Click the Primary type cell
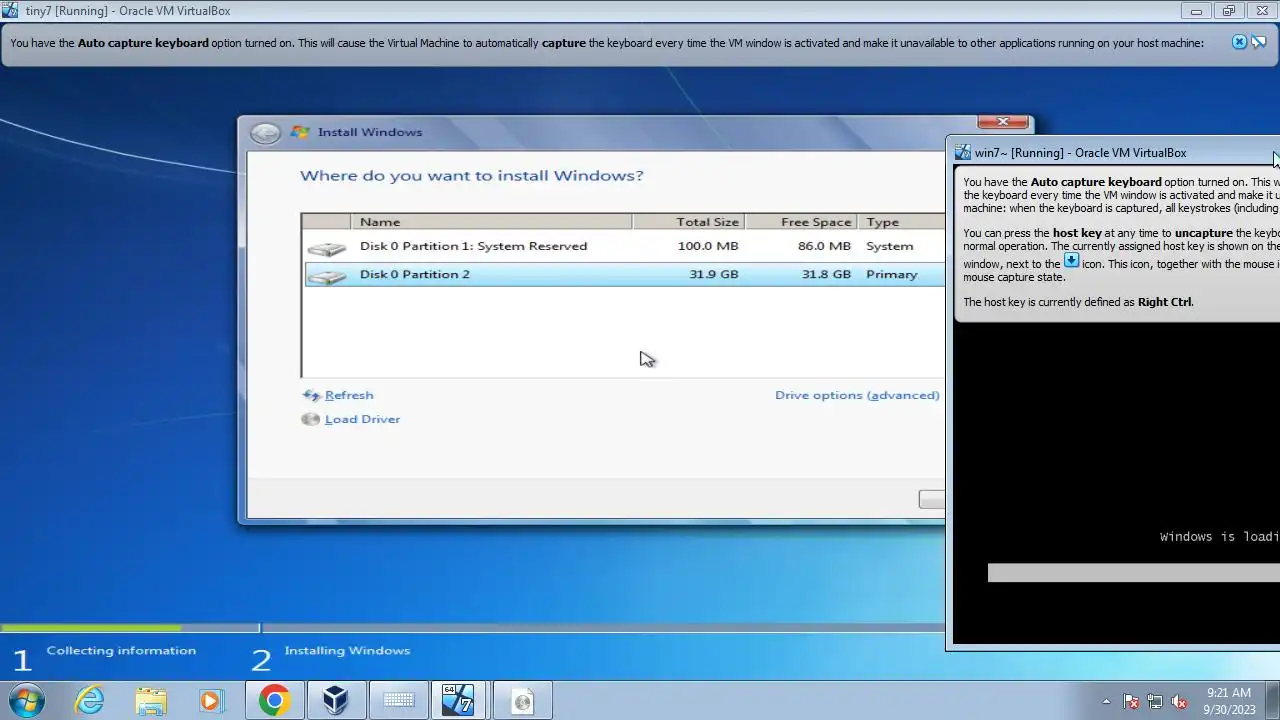This screenshot has height=720, width=1280. coord(891,274)
